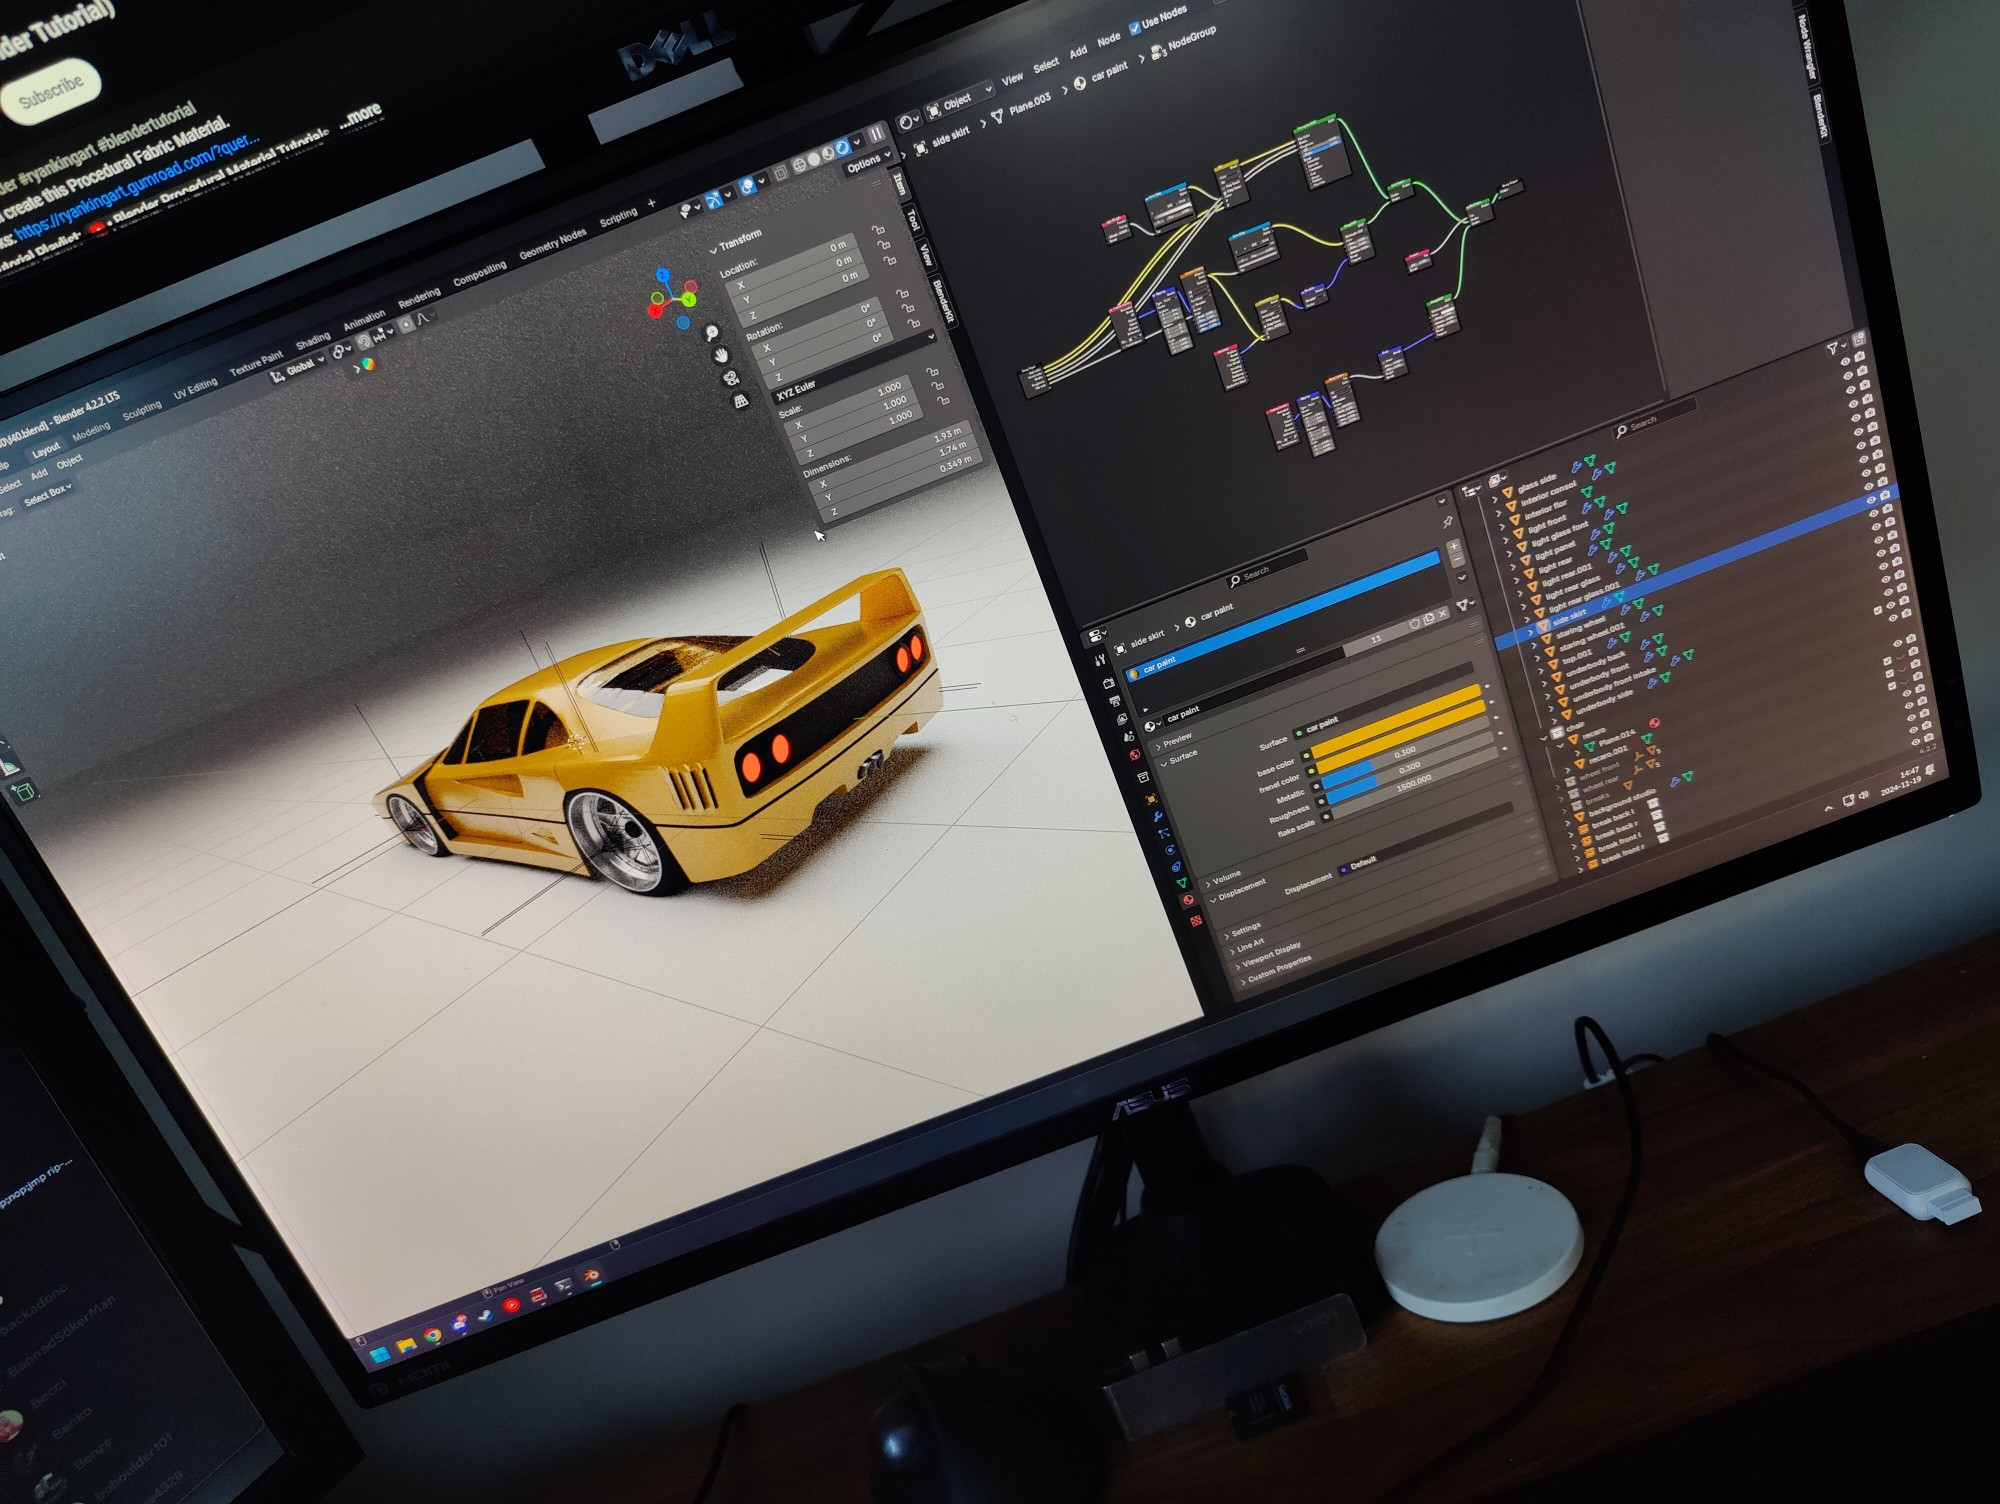Open the Modifiers wrench tab icon
The height and width of the screenshot is (1504, 2000).
click(x=1159, y=815)
